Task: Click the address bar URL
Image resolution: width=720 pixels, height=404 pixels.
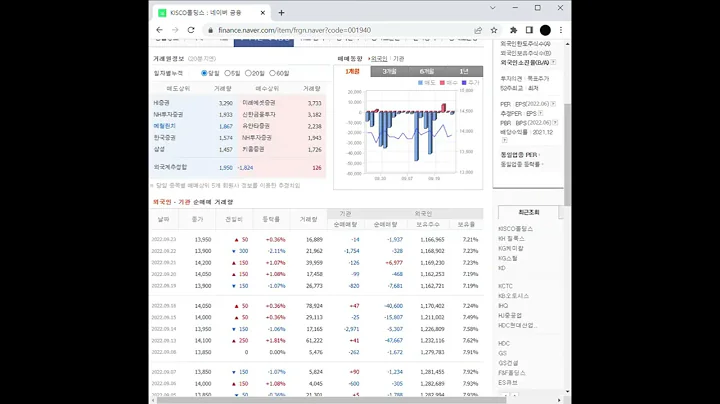Action: click(294, 30)
